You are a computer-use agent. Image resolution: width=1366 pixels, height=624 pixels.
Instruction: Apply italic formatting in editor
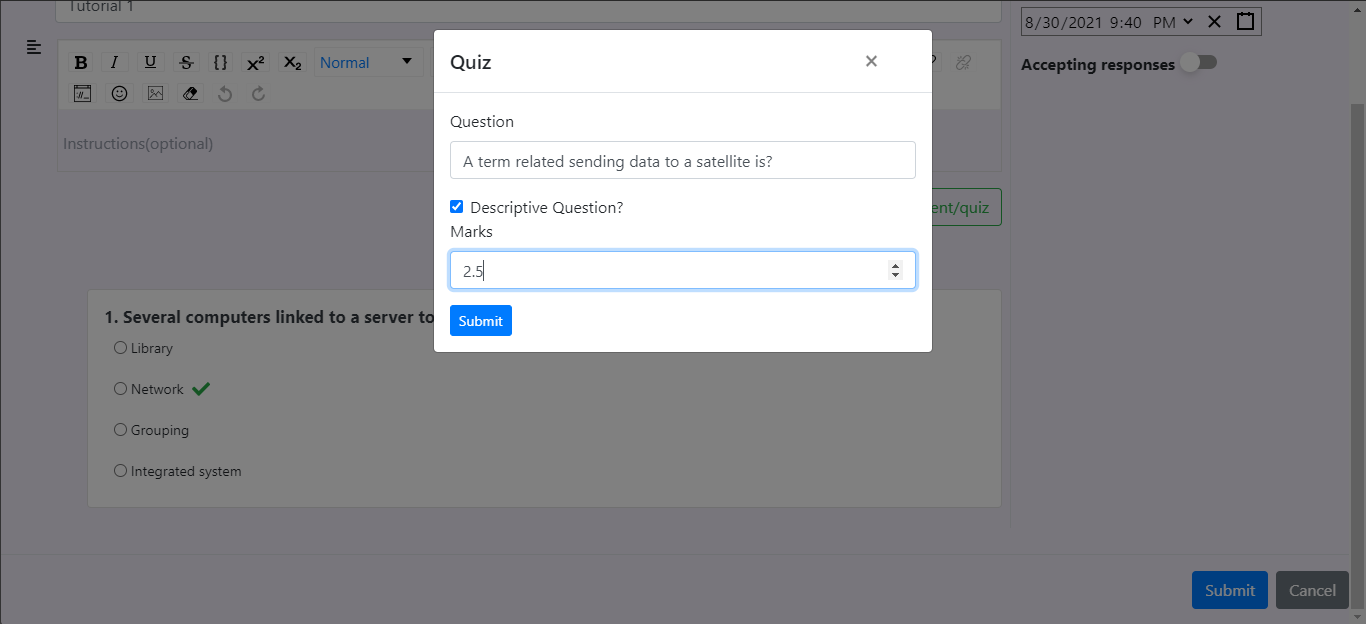(114, 62)
